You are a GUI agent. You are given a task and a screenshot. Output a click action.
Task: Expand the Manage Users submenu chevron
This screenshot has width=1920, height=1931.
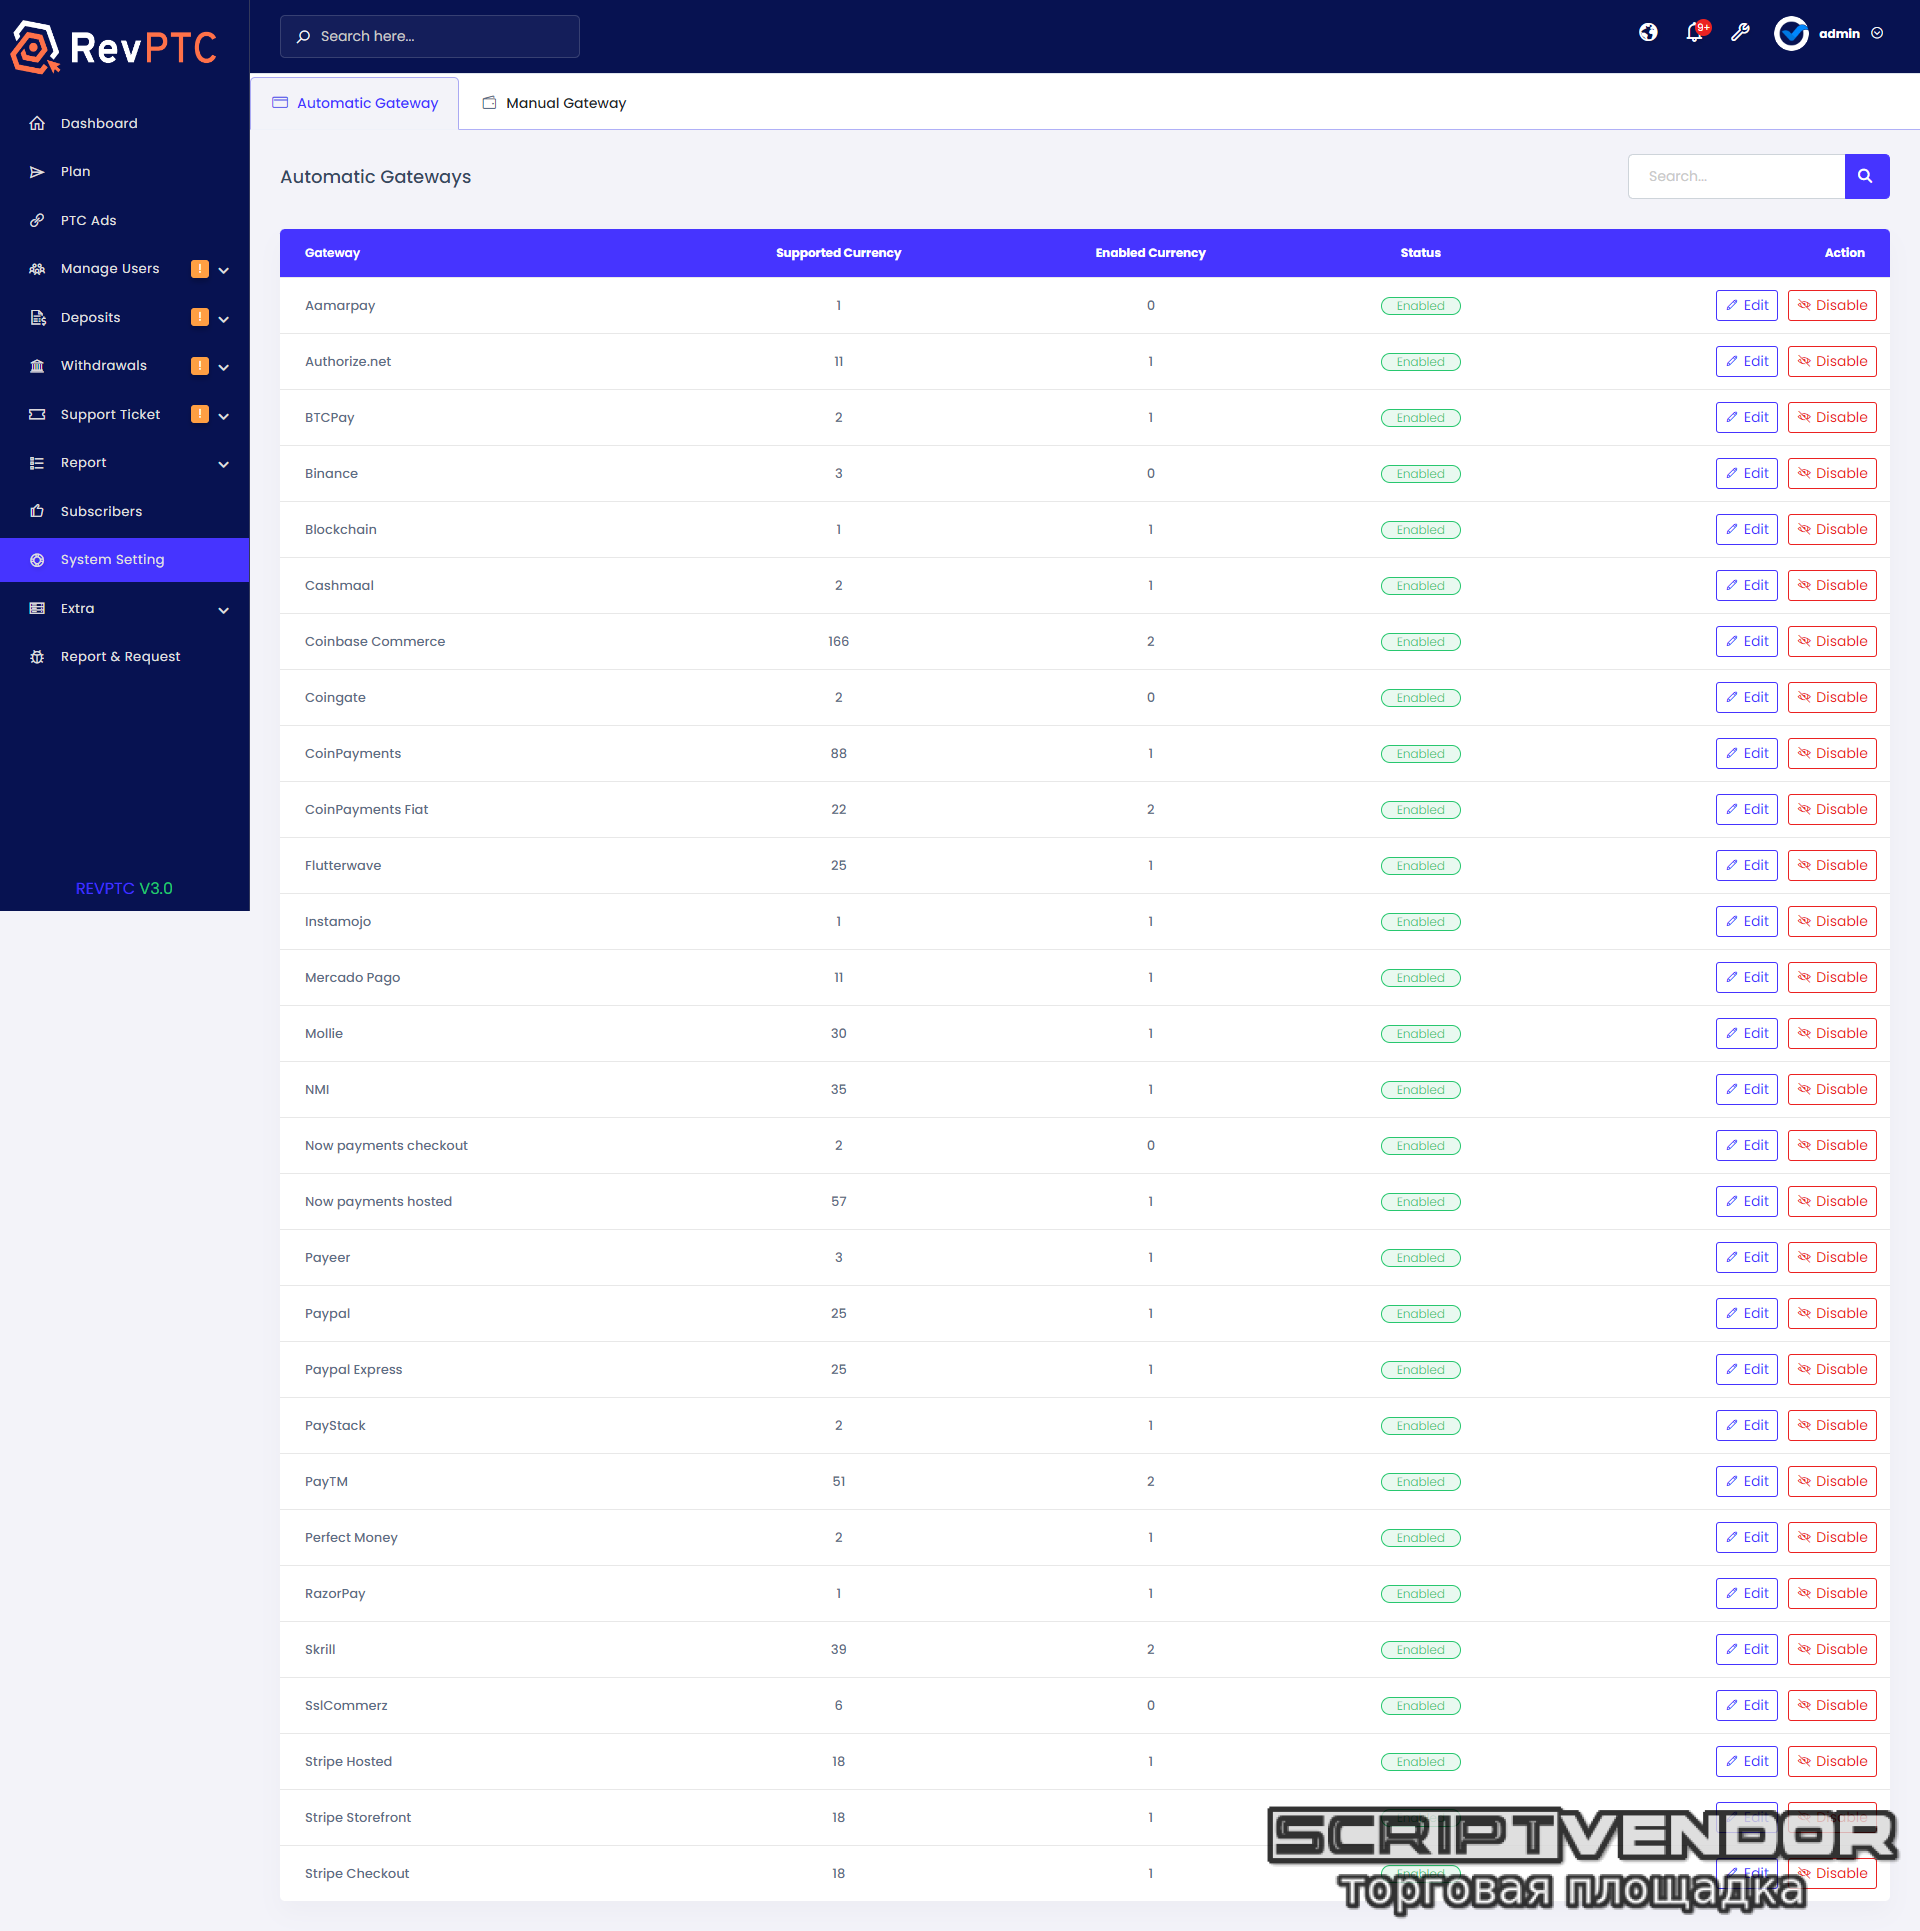point(224,270)
